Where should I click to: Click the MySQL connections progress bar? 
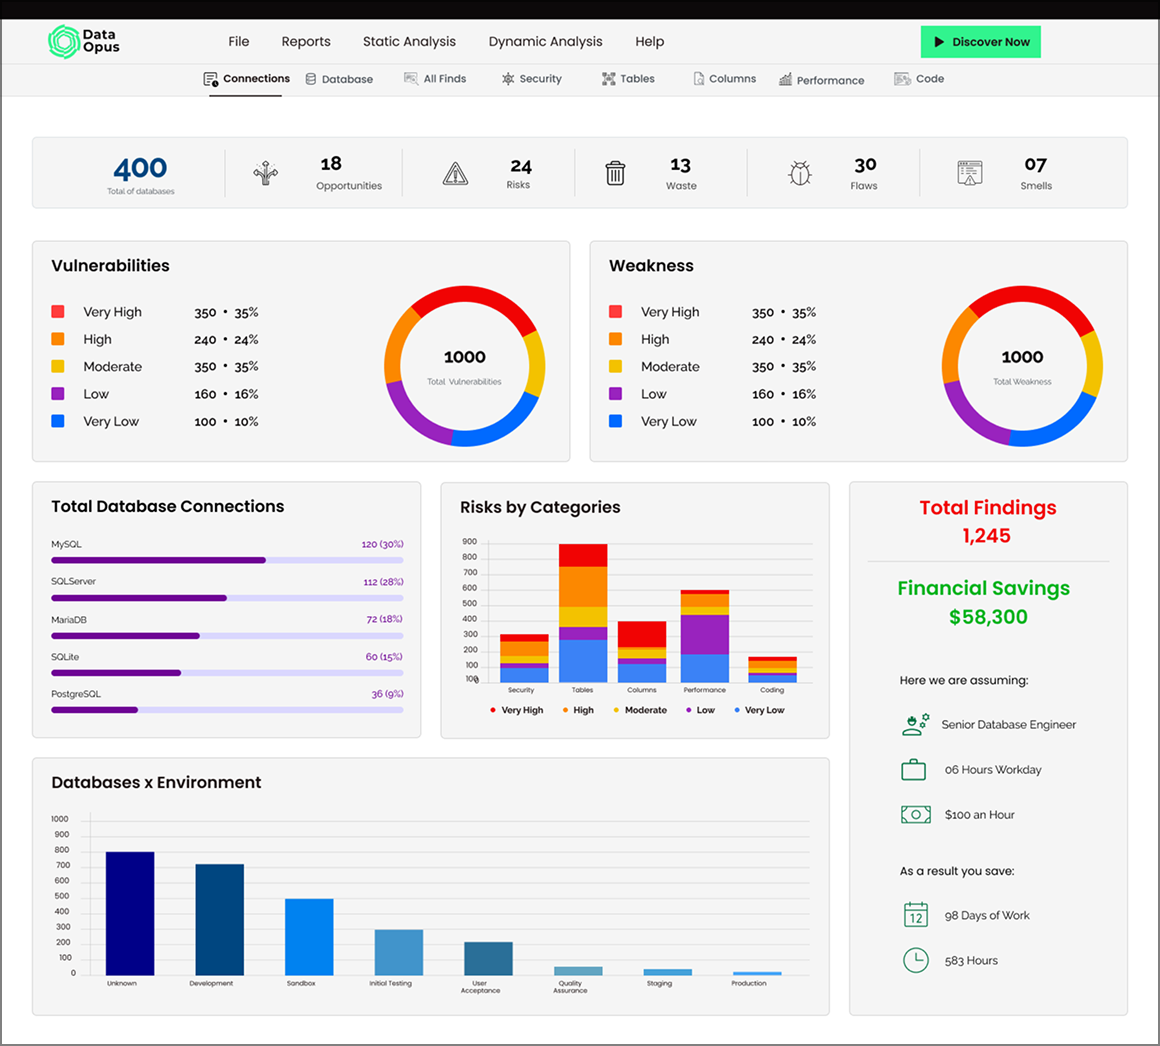(227, 560)
